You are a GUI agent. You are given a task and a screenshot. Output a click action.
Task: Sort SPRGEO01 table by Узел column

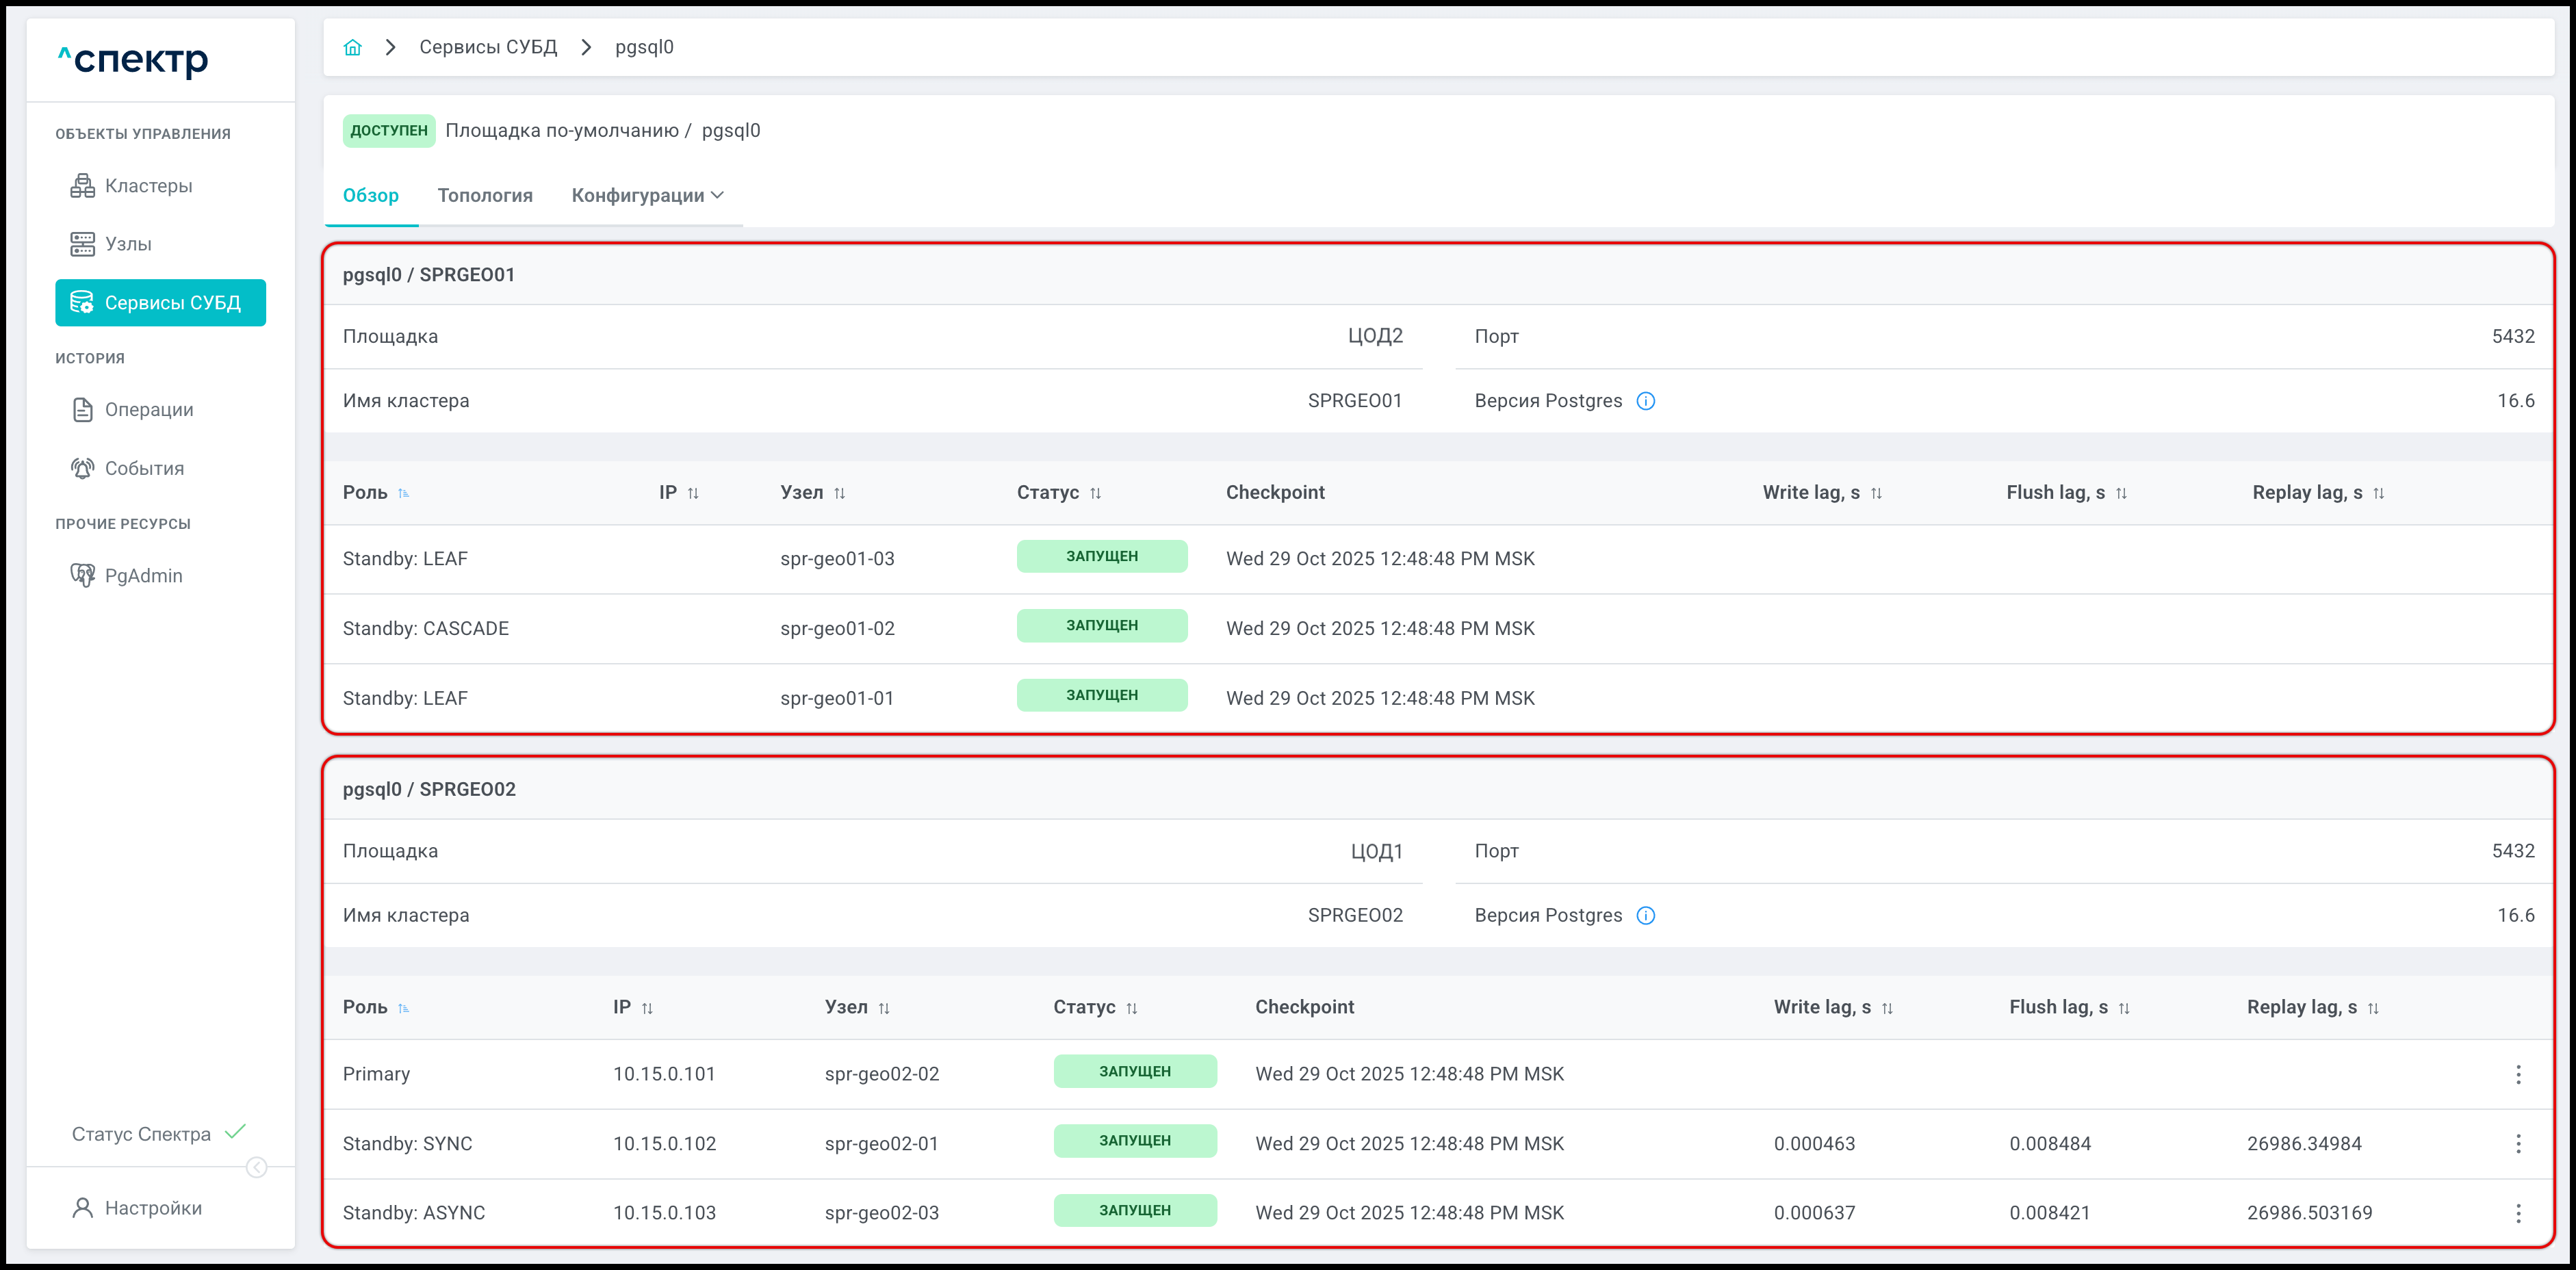(839, 493)
